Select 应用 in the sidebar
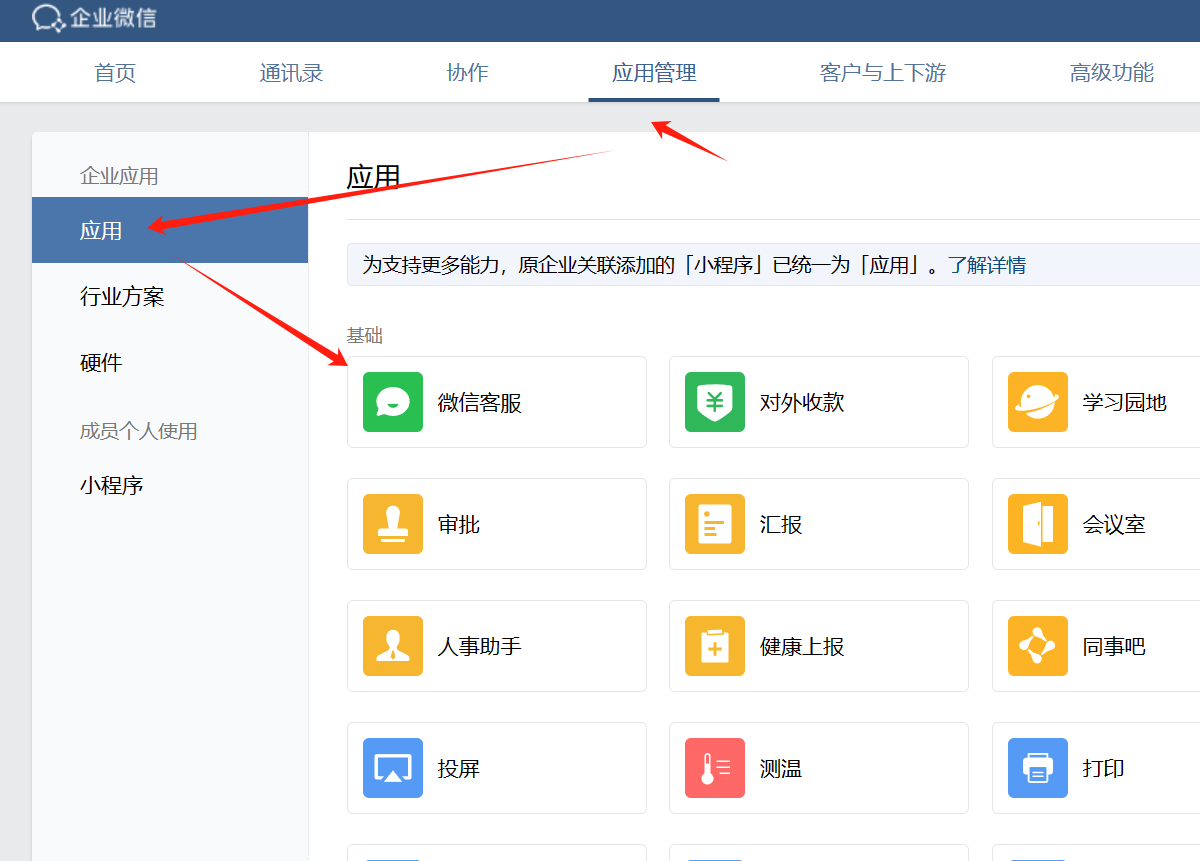The image size is (1200, 861). [170, 230]
